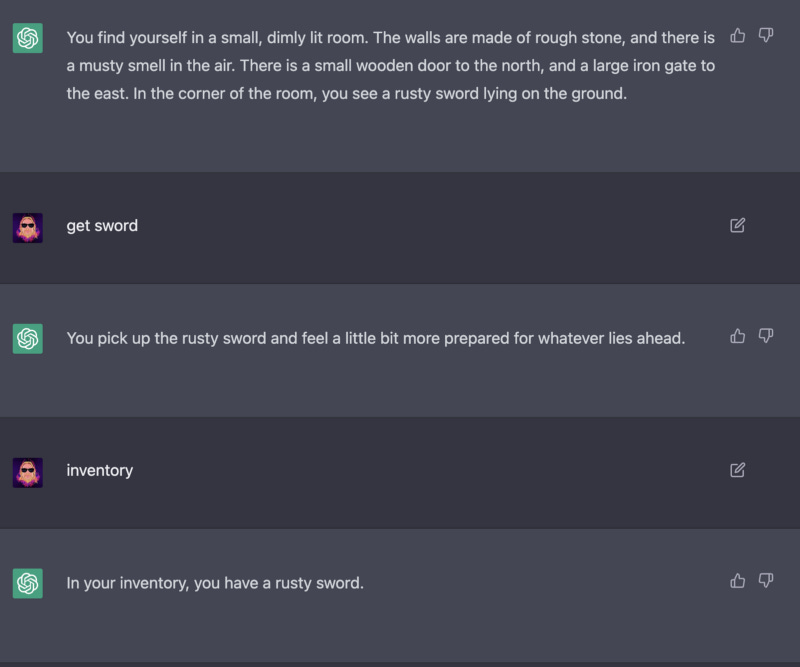Viewport: 800px width, 667px height.
Task: Thumbs down the room description response
Action: coord(766,35)
